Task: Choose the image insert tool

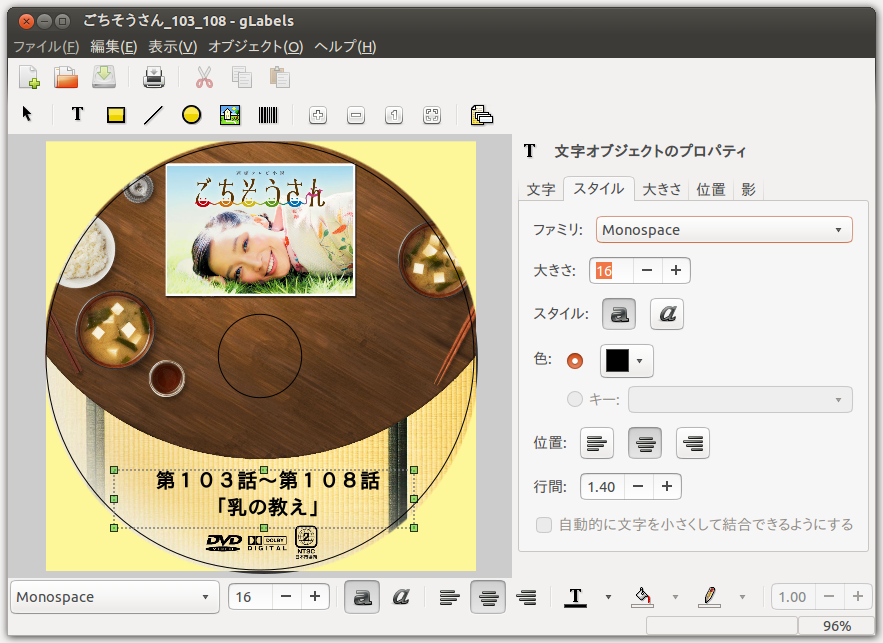Action: 230,115
